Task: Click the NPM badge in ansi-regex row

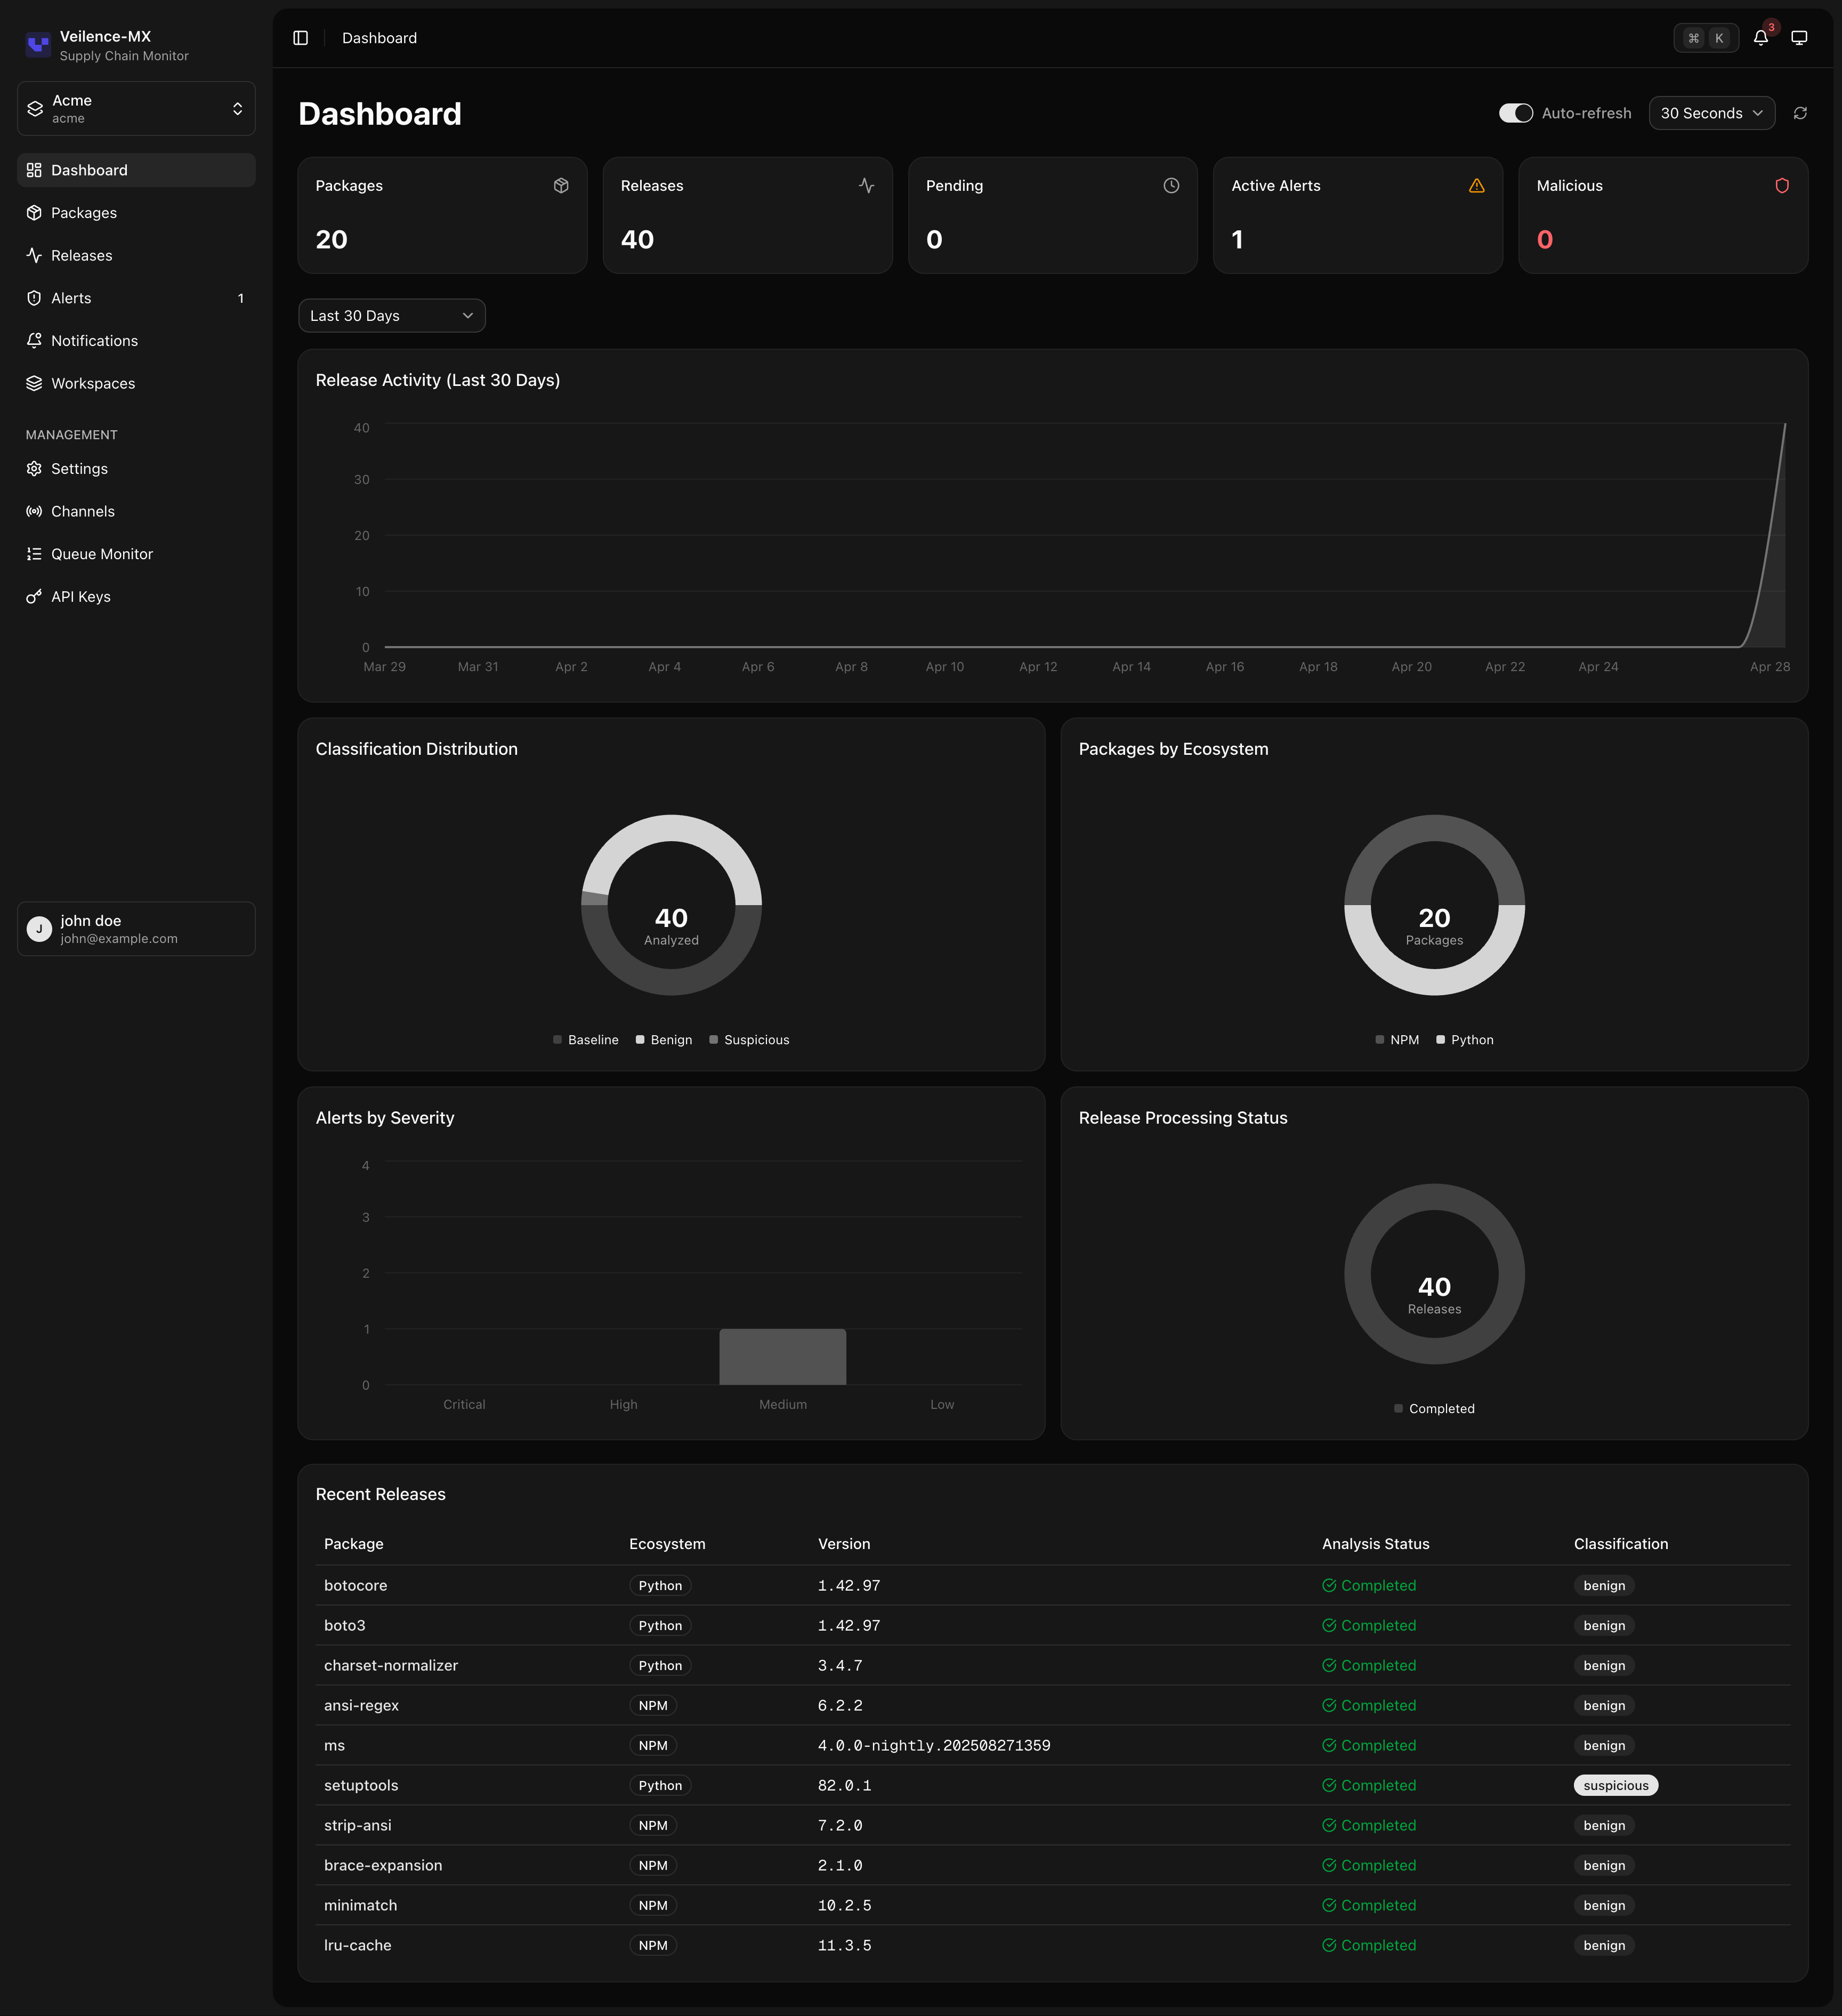Action: click(x=653, y=1706)
